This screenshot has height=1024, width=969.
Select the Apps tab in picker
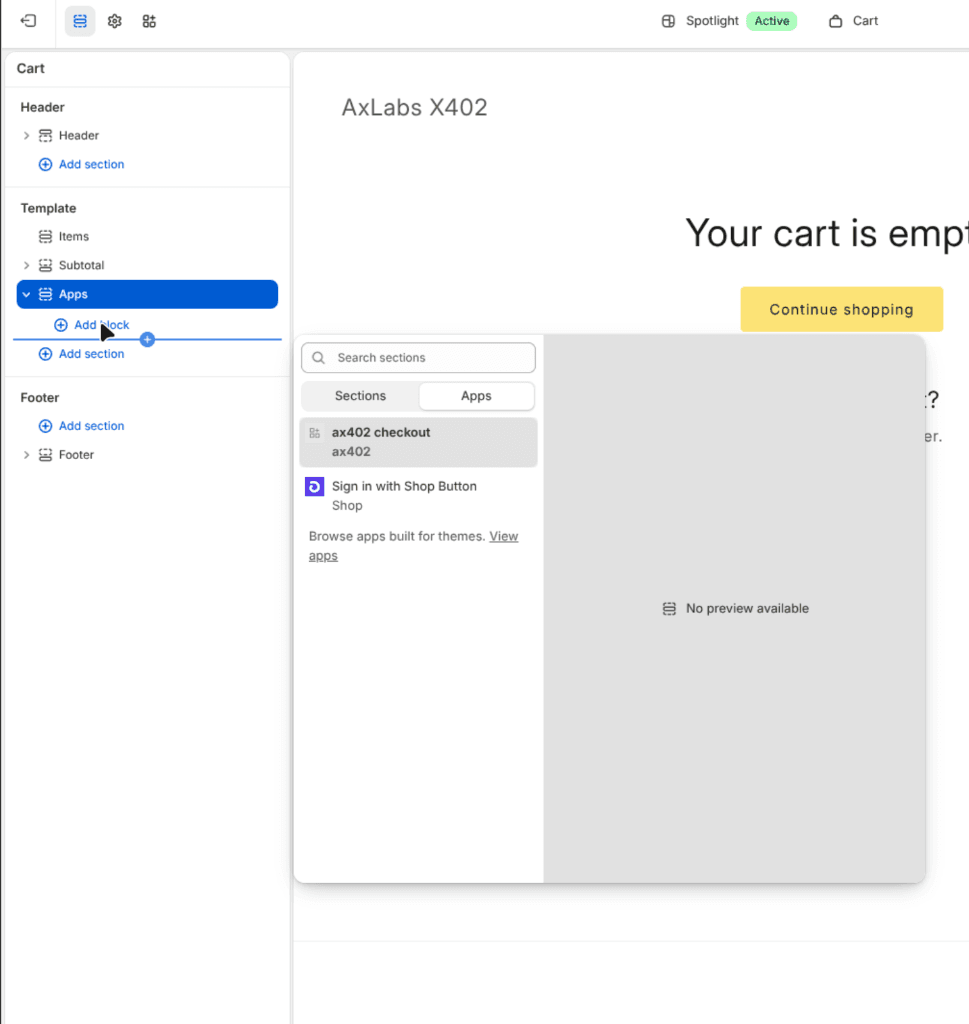(x=476, y=396)
